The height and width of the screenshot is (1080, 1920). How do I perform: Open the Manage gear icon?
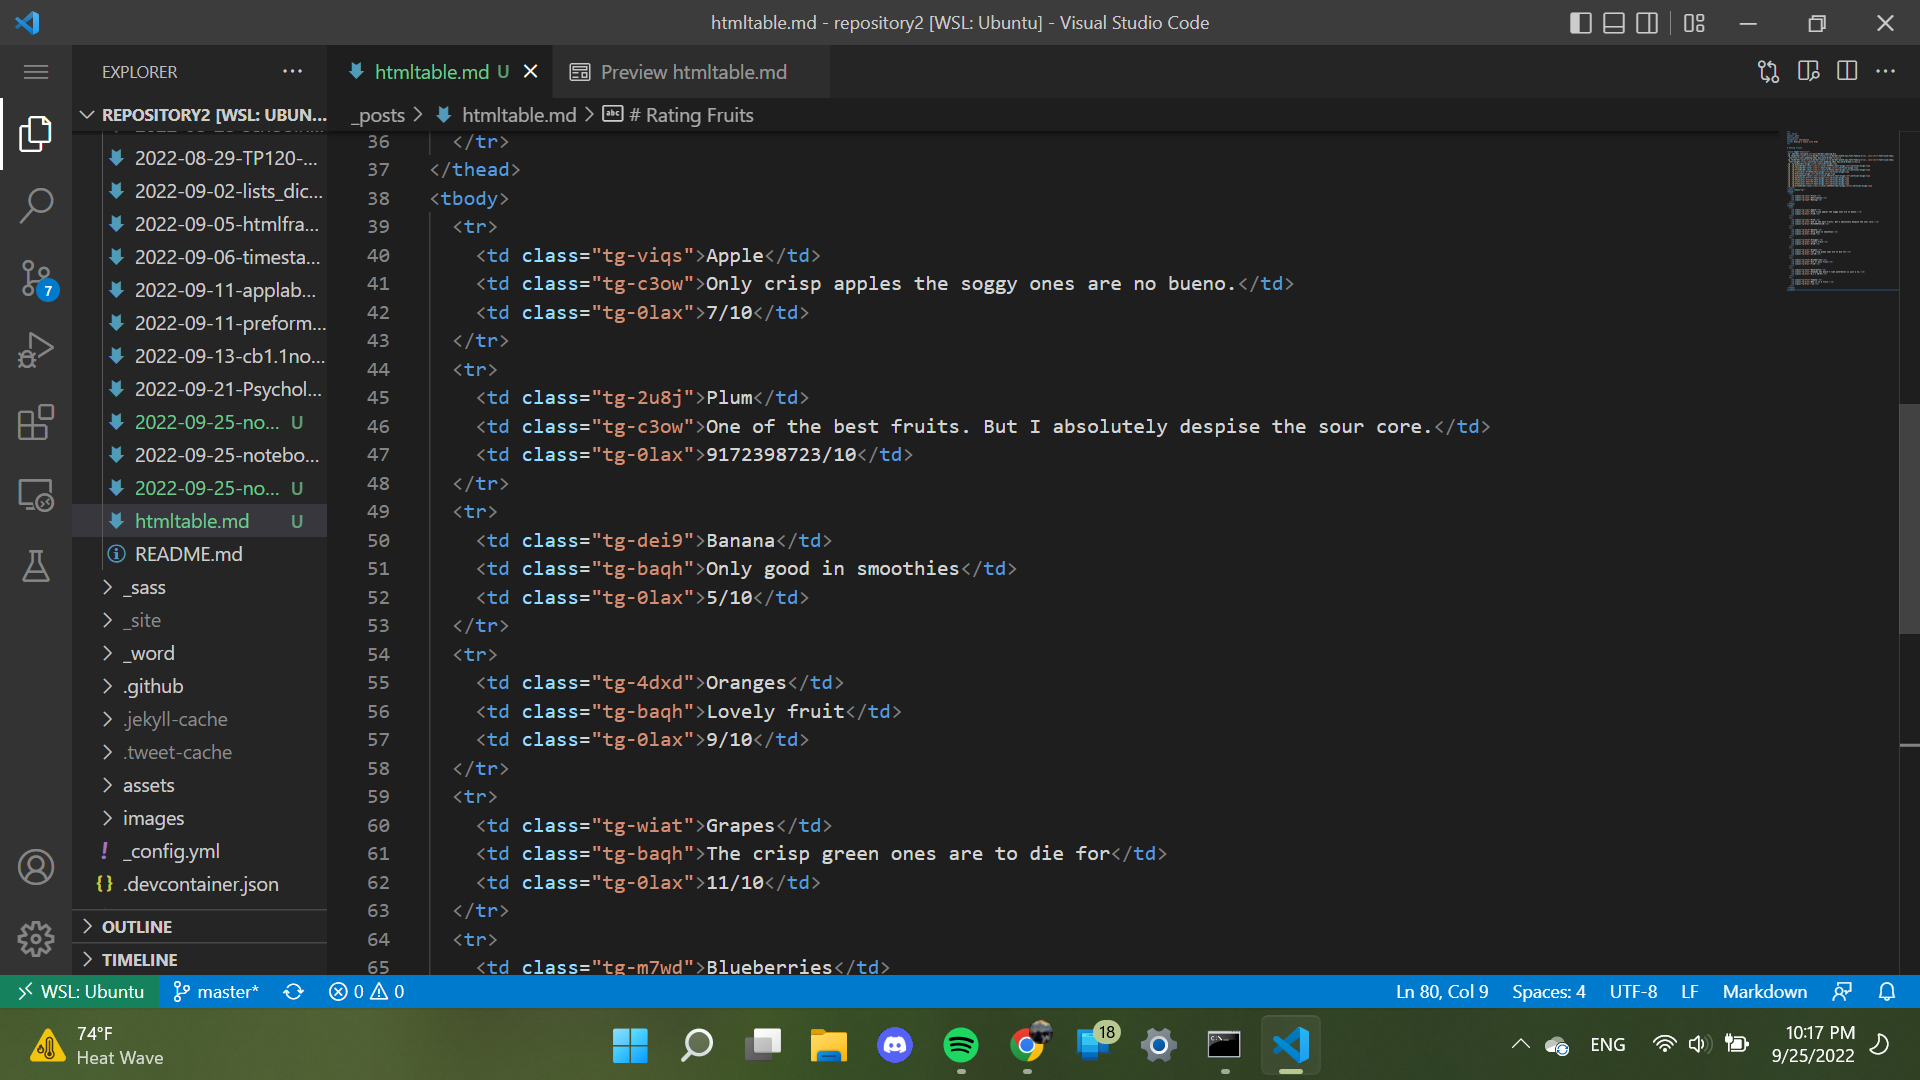(x=36, y=938)
